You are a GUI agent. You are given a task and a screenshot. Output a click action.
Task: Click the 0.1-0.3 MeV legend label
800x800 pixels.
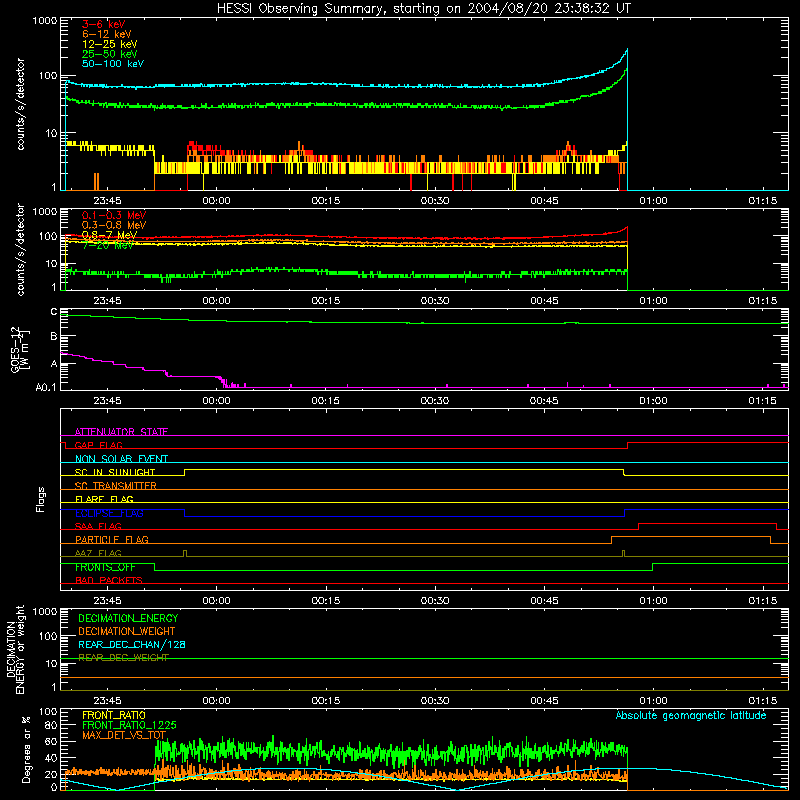click(x=114, y=215)
